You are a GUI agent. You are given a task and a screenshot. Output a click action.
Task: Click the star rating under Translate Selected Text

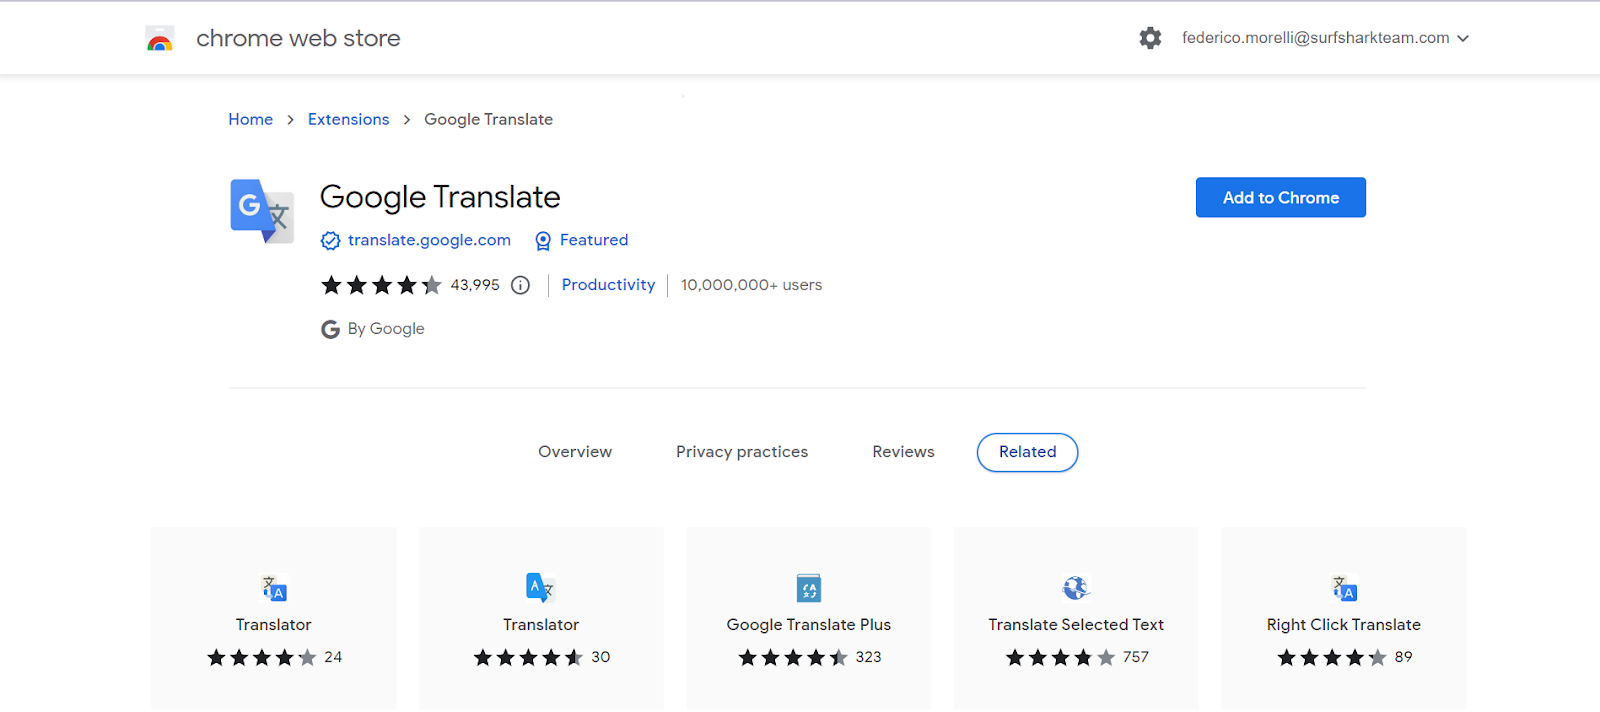pyautogui.click(x=1060, y=657)
